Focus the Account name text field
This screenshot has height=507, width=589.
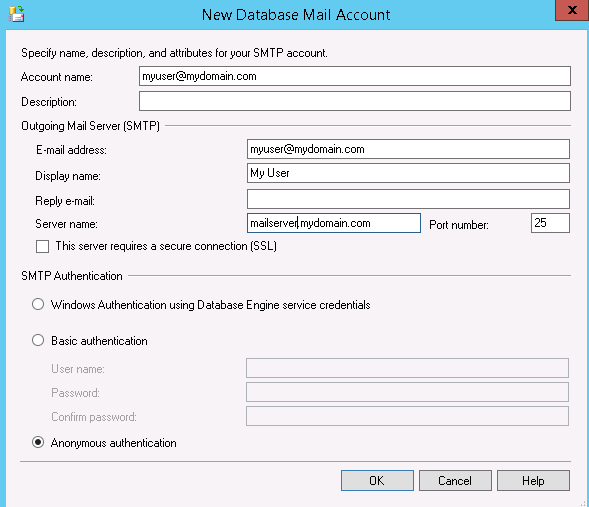click(355, 76)
